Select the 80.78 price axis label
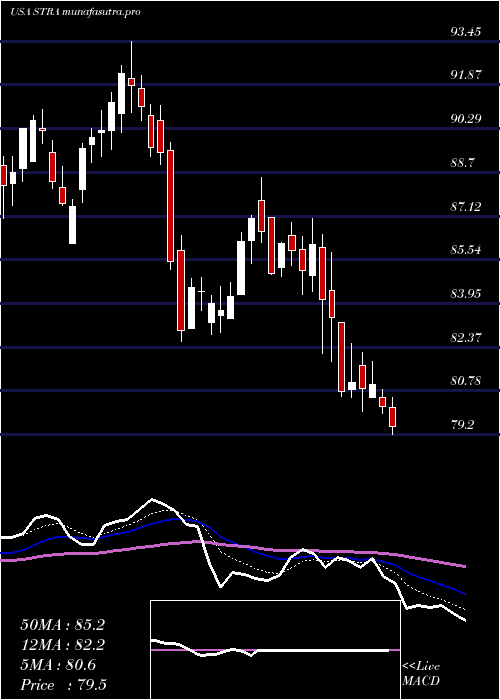This screenshot has height=700, width=500. click(x=466, y=381)
